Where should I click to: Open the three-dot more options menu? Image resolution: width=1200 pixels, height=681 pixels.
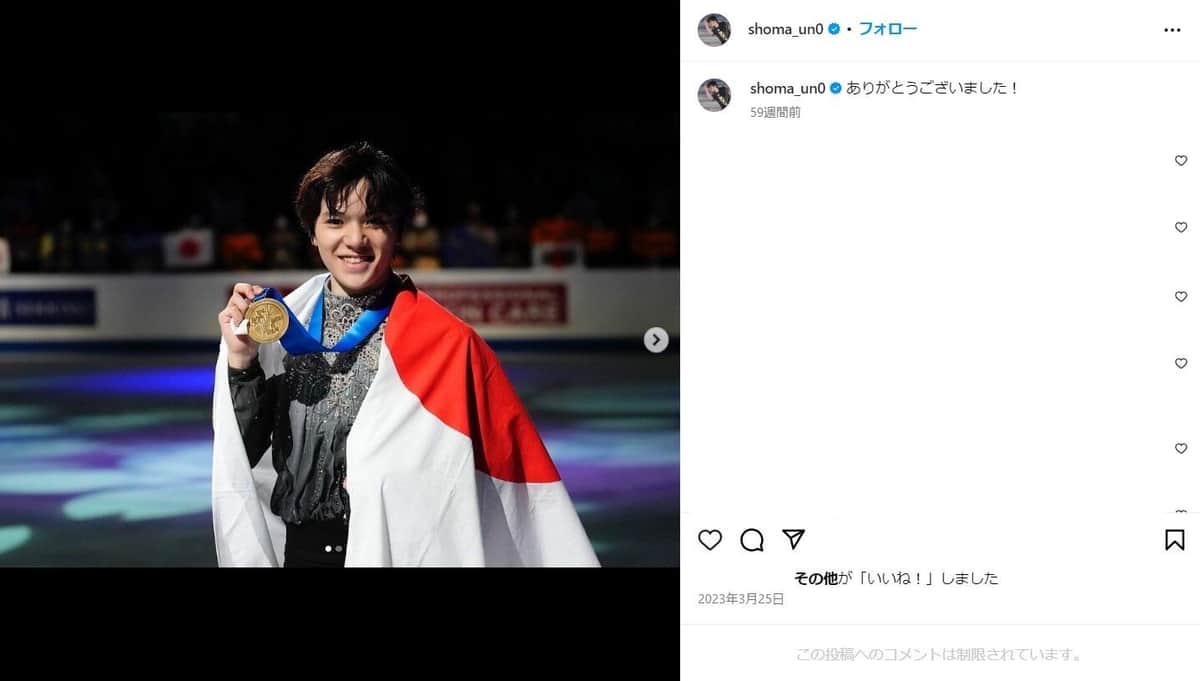click(1173, 30)
